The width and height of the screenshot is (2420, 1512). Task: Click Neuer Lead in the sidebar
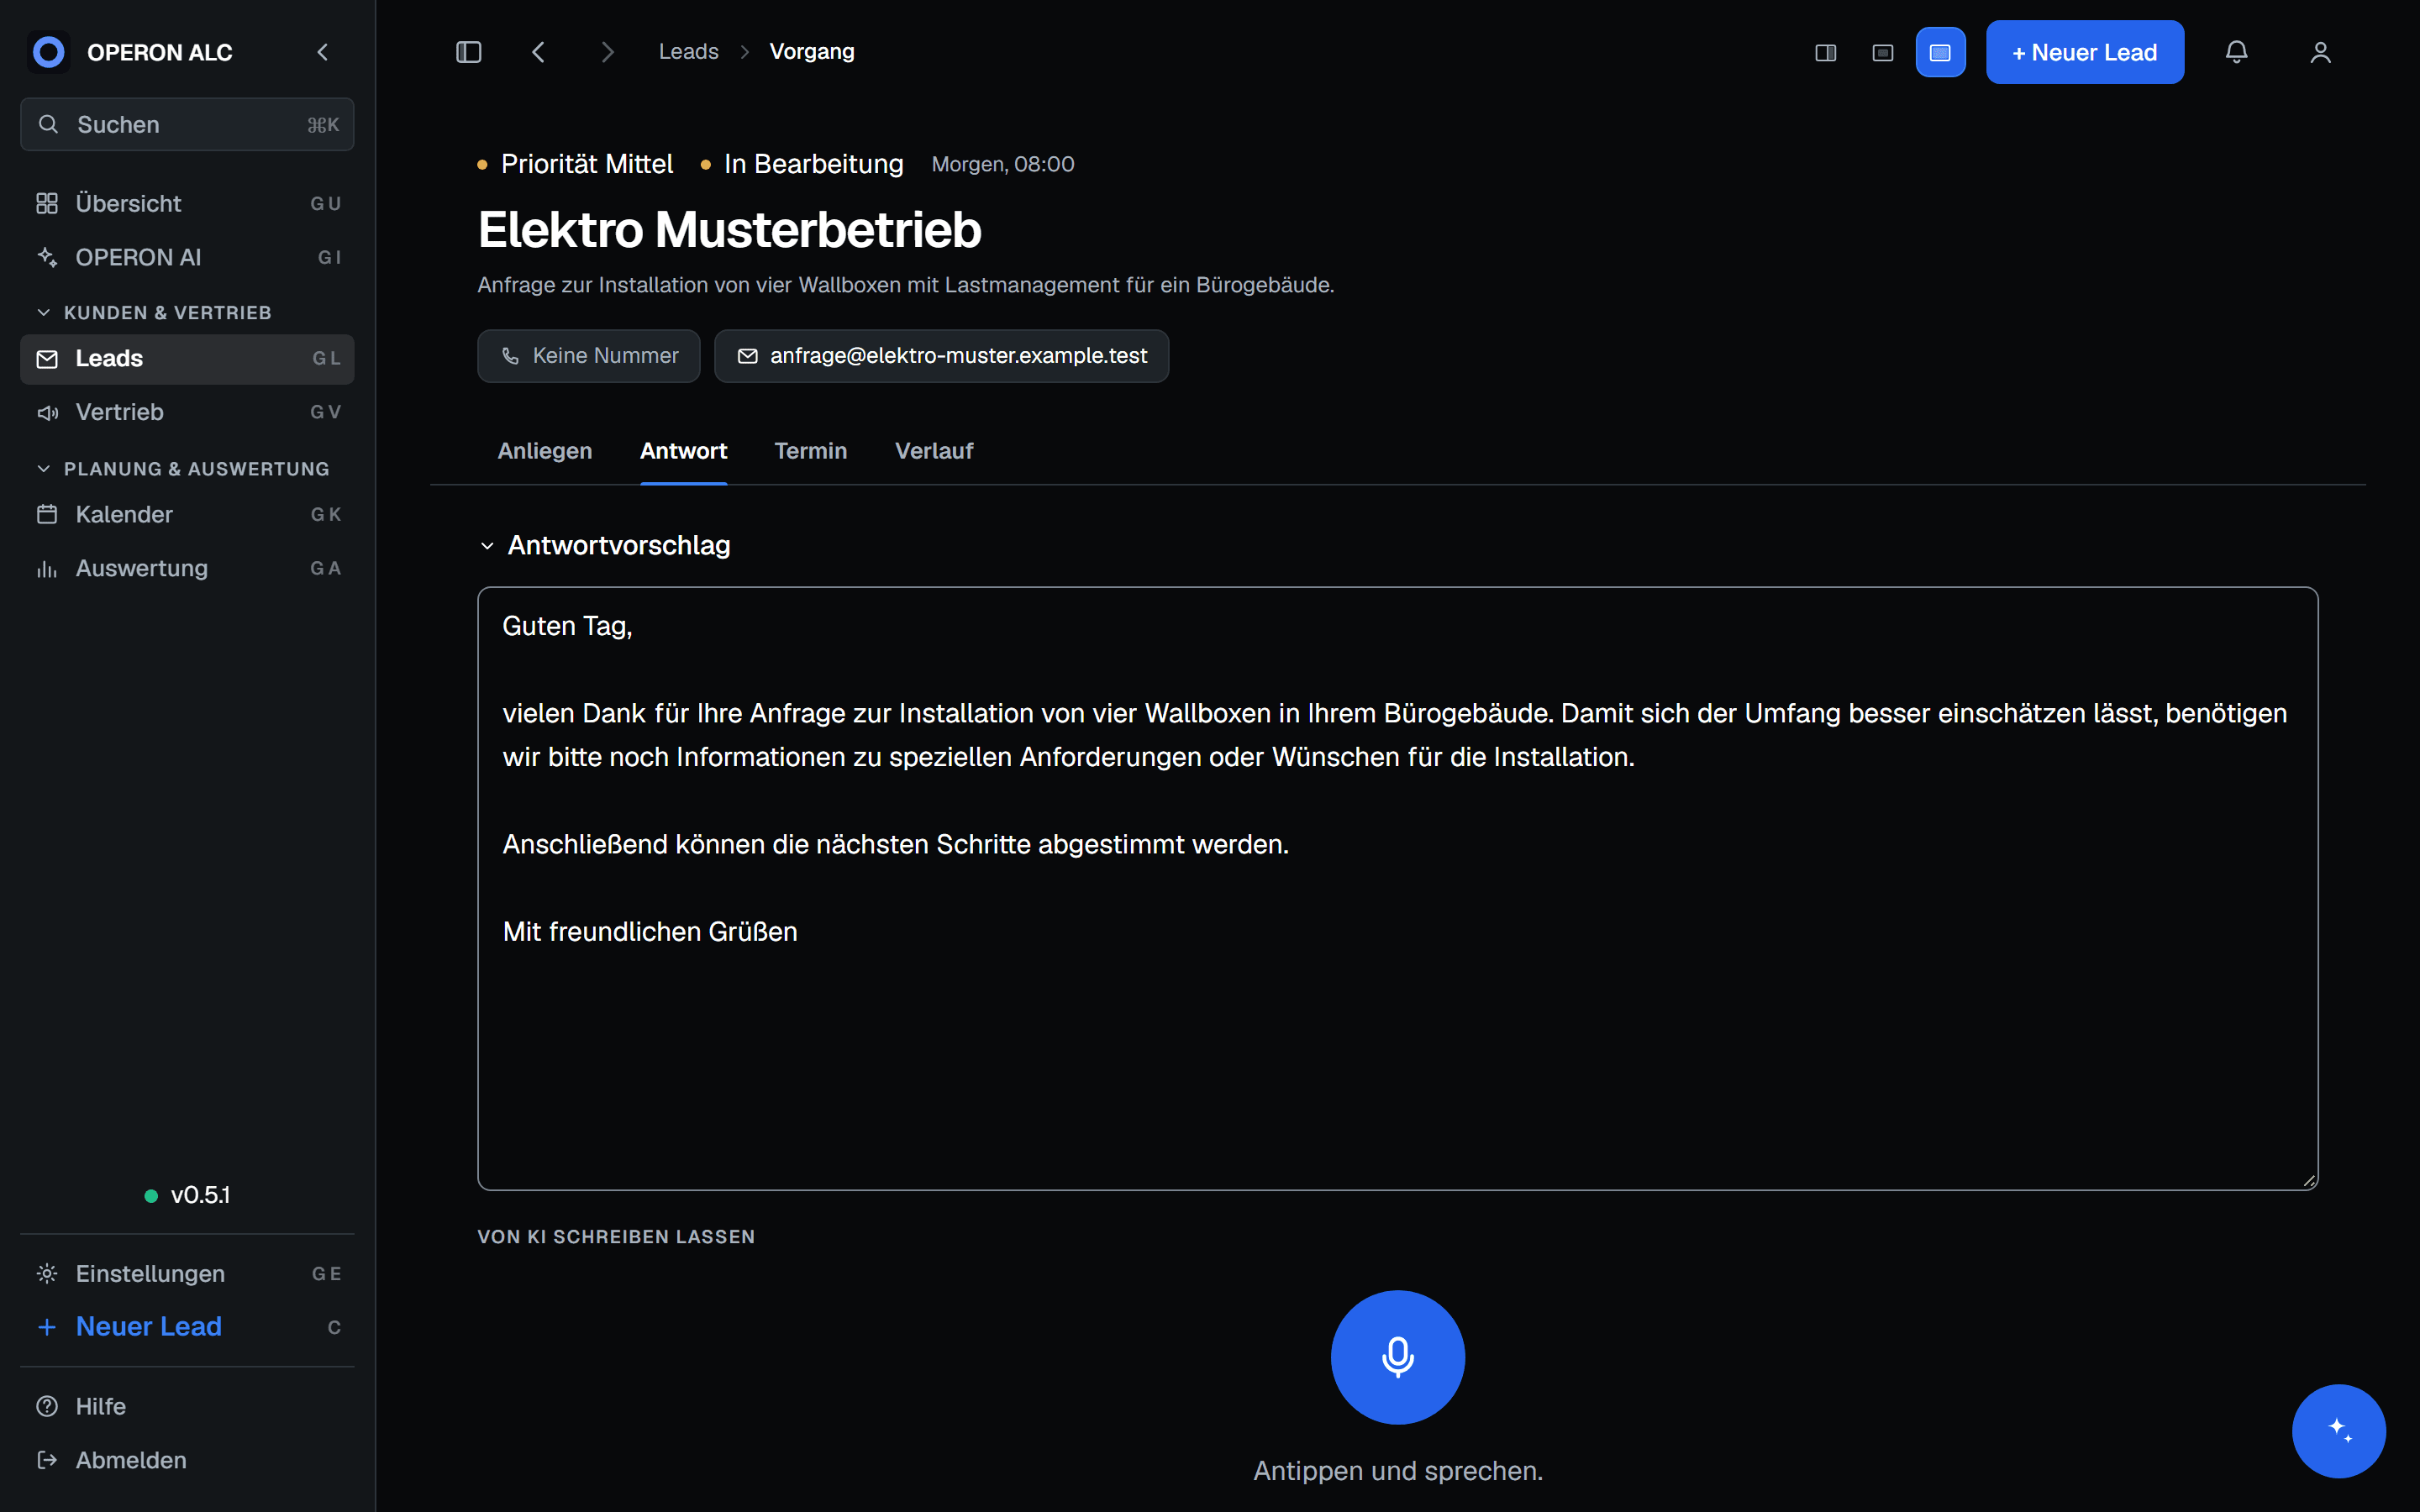187,1326
